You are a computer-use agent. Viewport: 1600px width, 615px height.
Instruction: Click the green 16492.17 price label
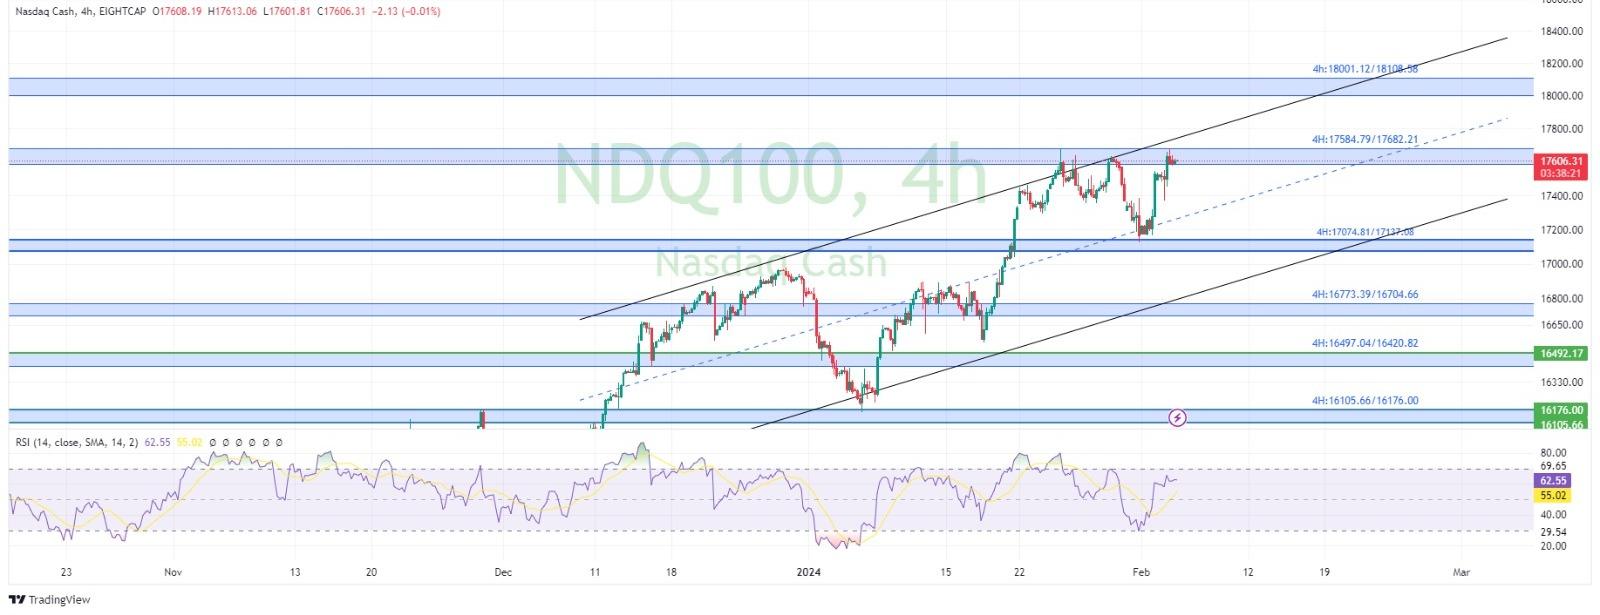[x=1561, y=353]
